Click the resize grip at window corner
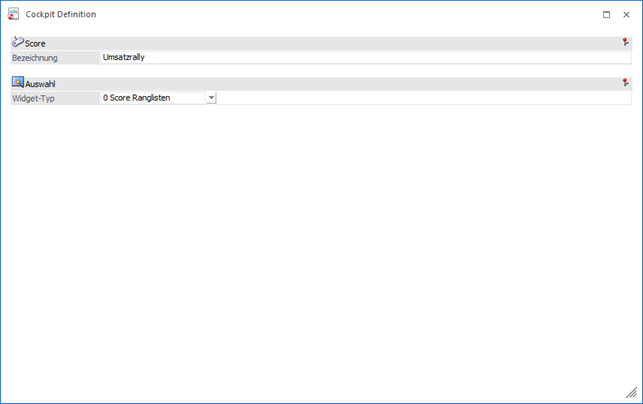643x404 pixels. point(631,393)
